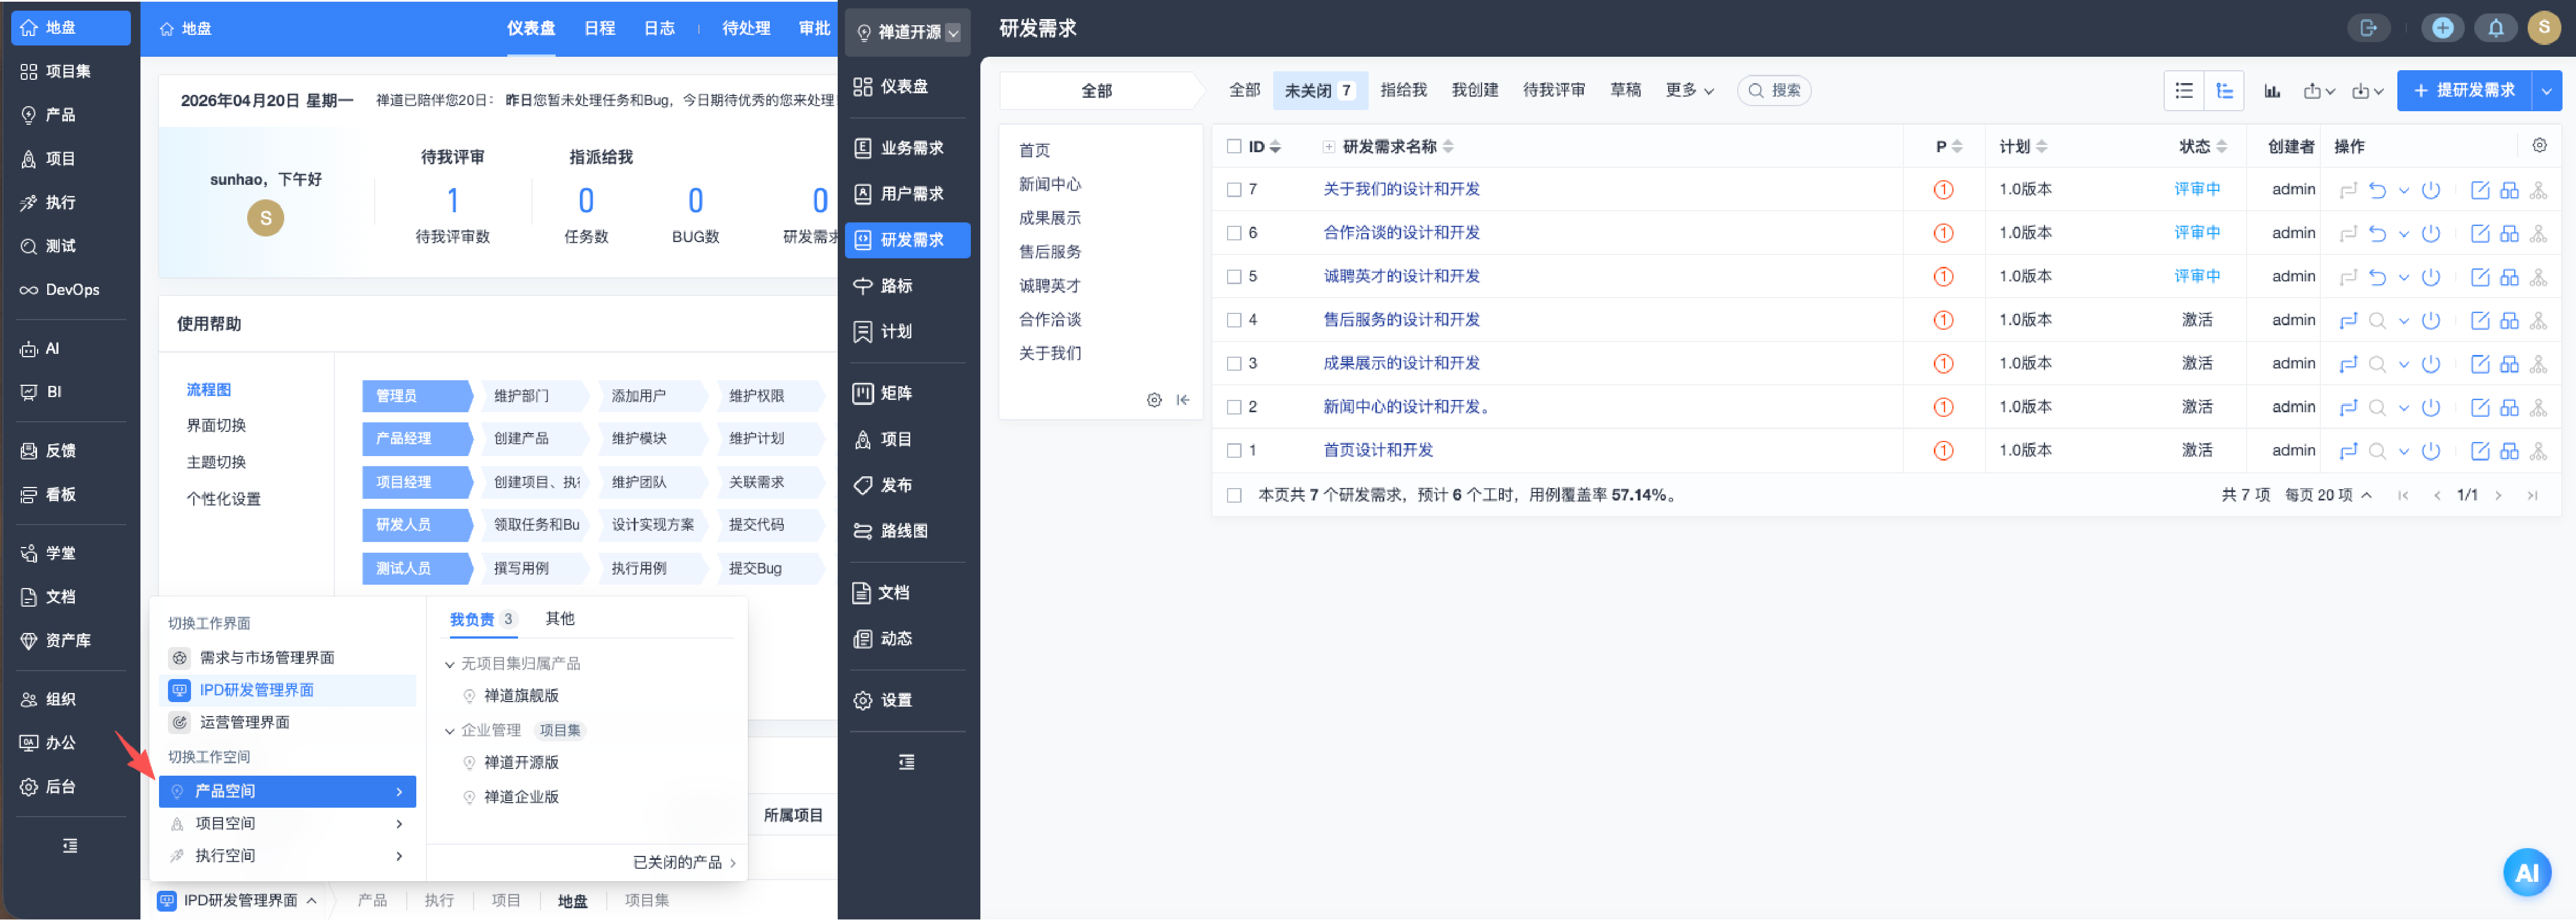Open the report chart icon in toolbar
This screenshot has width=2576, height=920.
pos(2272,90)
